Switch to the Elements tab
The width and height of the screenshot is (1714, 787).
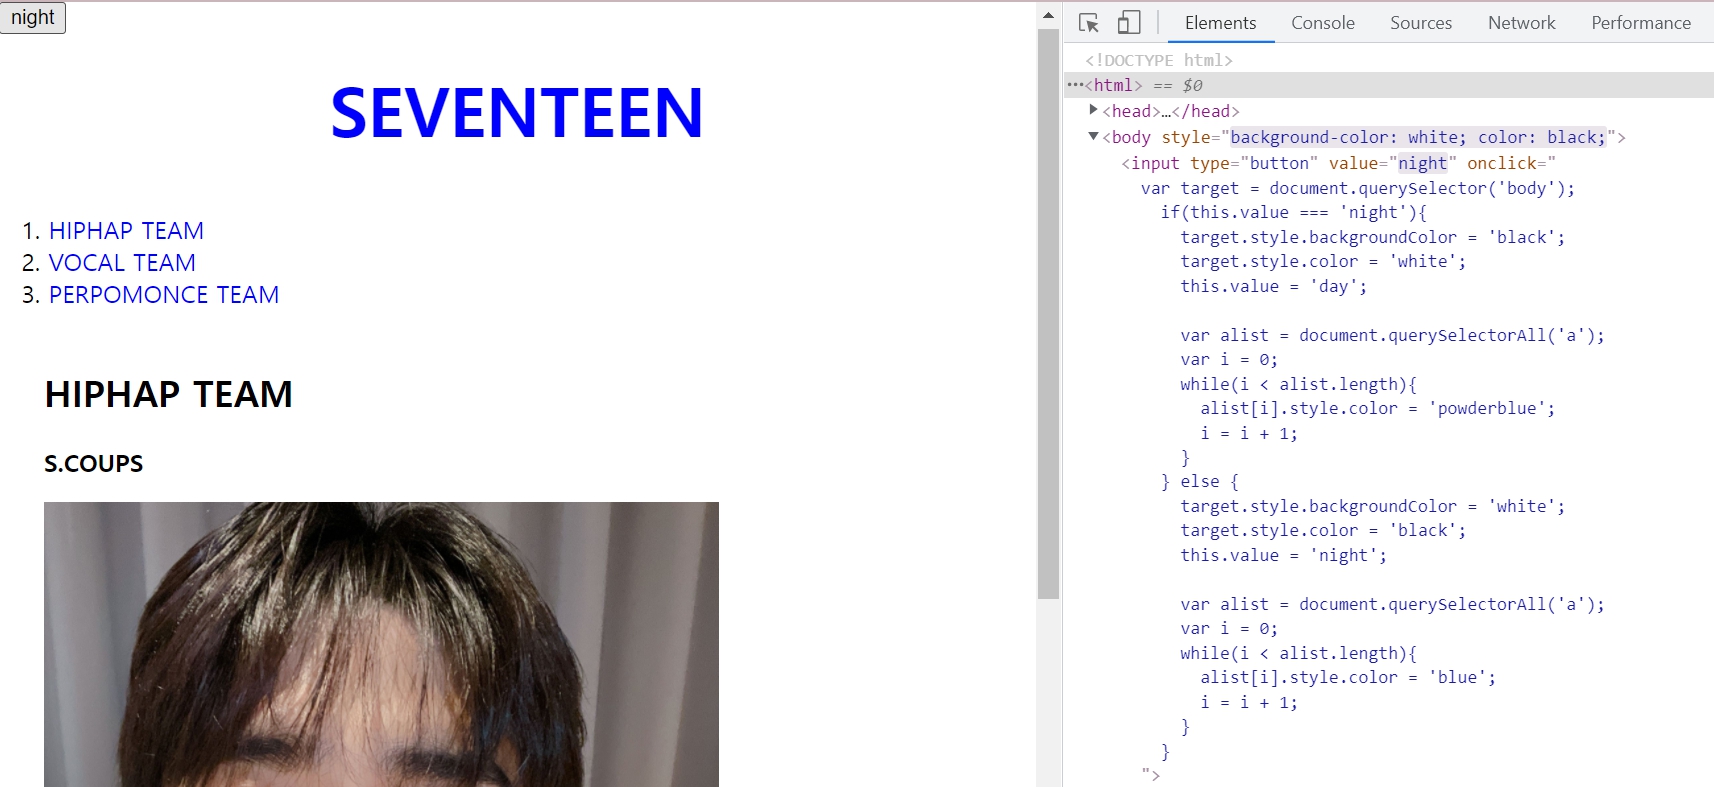(1220, 22)
